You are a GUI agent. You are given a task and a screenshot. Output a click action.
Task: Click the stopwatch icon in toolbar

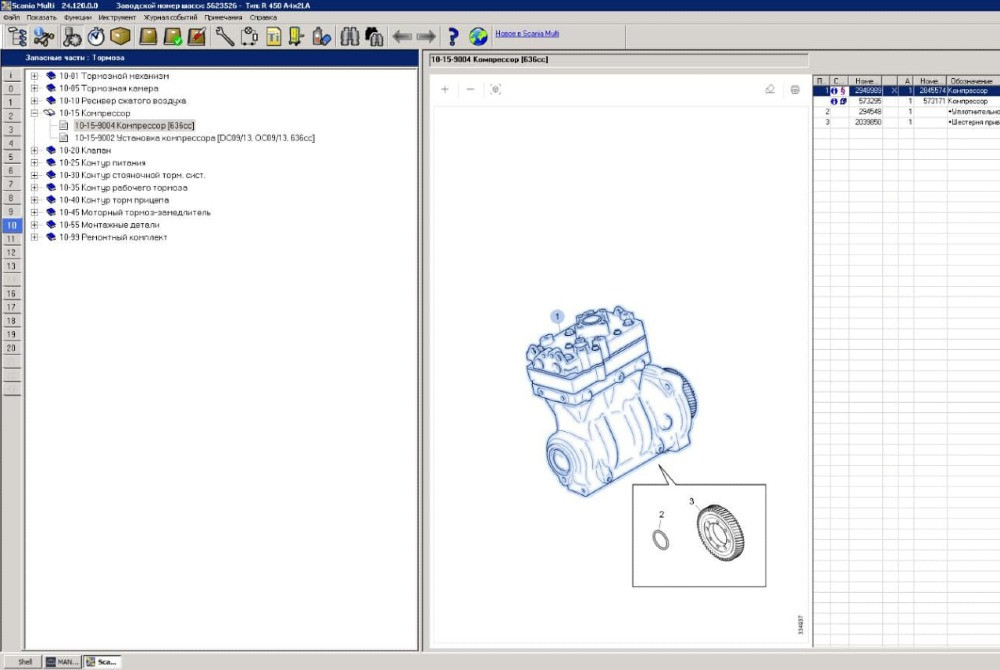tap(96, 37)
